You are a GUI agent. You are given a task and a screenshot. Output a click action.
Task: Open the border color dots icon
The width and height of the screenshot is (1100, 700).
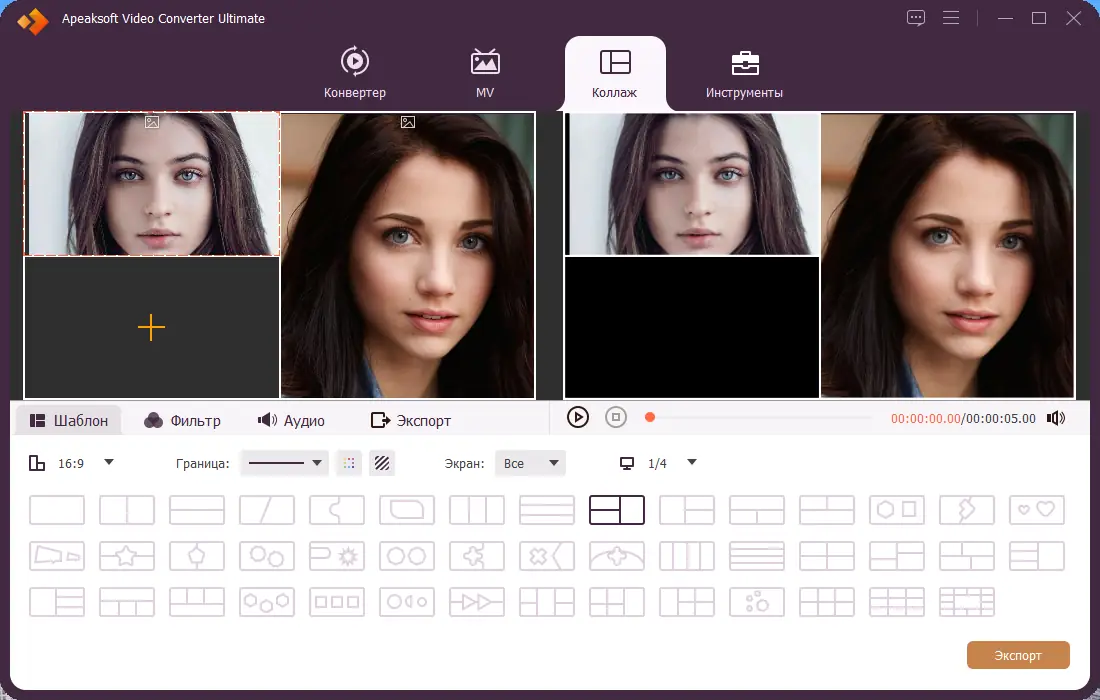point(349,463)
